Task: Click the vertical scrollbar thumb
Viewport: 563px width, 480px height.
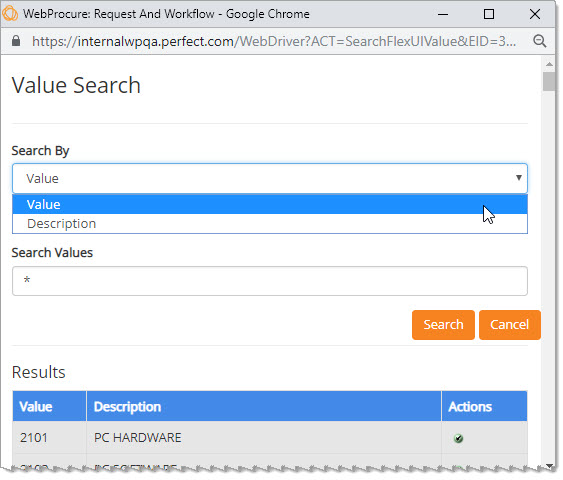Action: [x=549, y=81]
